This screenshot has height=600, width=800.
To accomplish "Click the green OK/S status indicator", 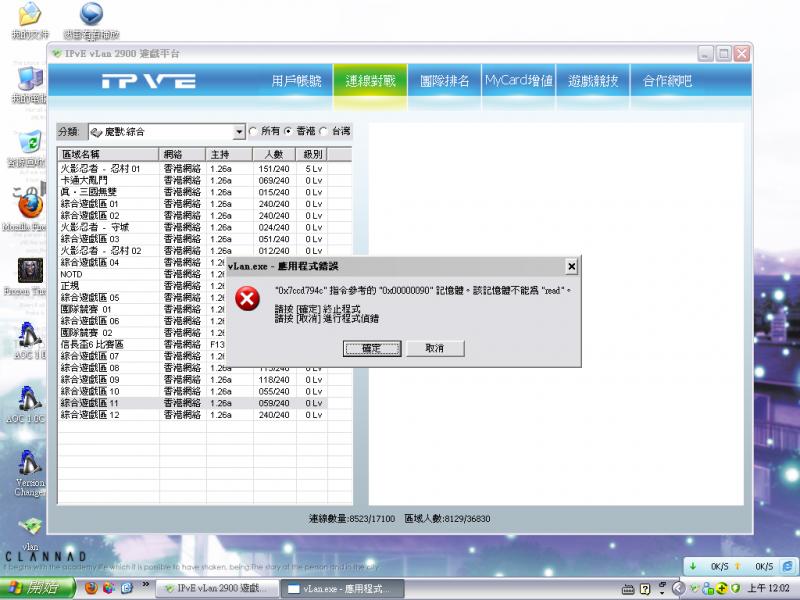I will coord(696,566).
